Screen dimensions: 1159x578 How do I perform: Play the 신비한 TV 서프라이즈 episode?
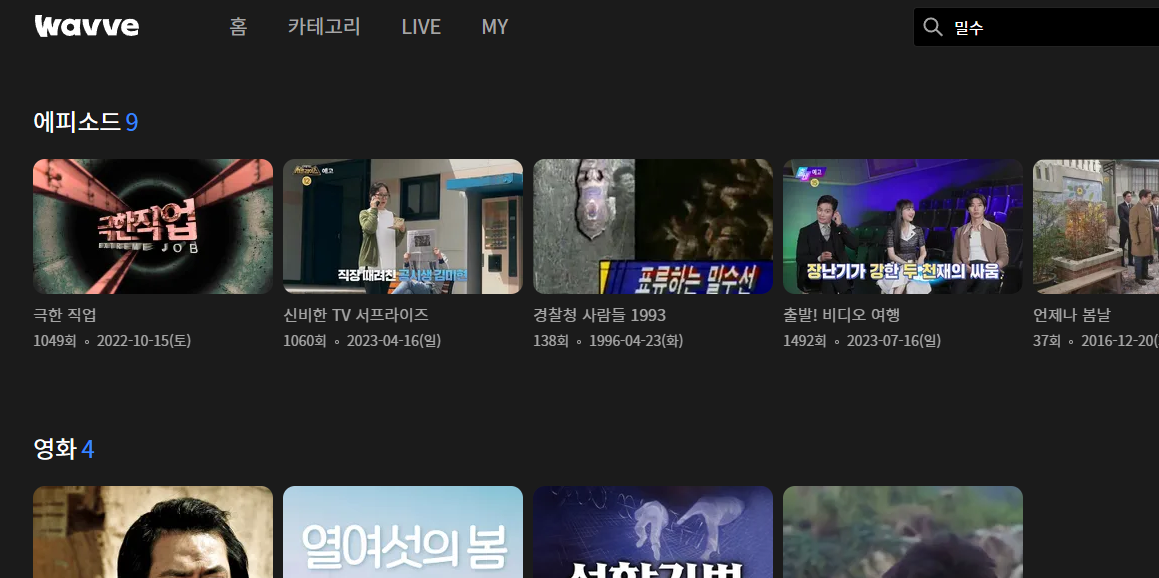(402, 226)
